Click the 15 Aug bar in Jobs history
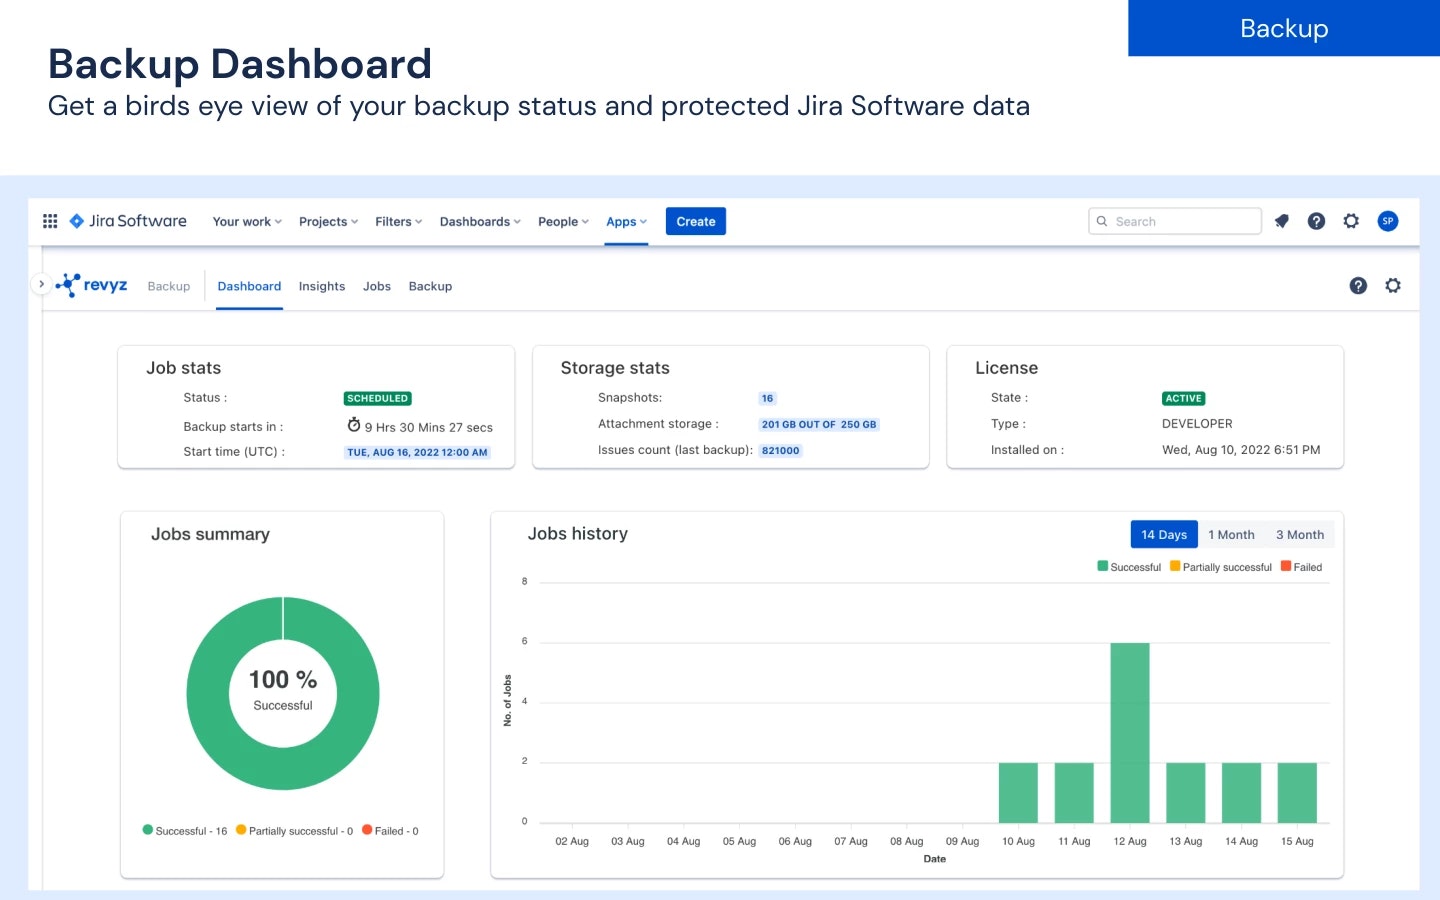 click(x=1297, y=793)
